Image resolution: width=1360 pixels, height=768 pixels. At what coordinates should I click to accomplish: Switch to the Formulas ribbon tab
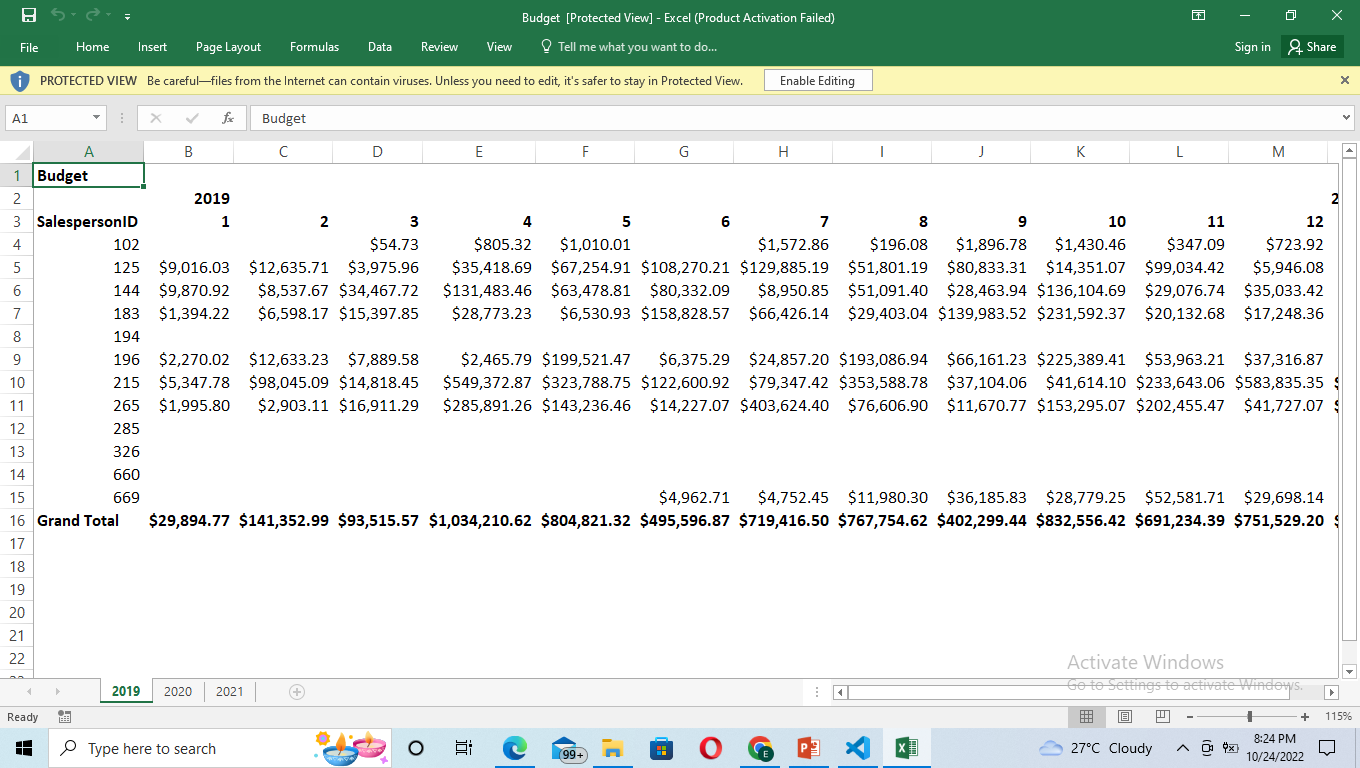314,46
